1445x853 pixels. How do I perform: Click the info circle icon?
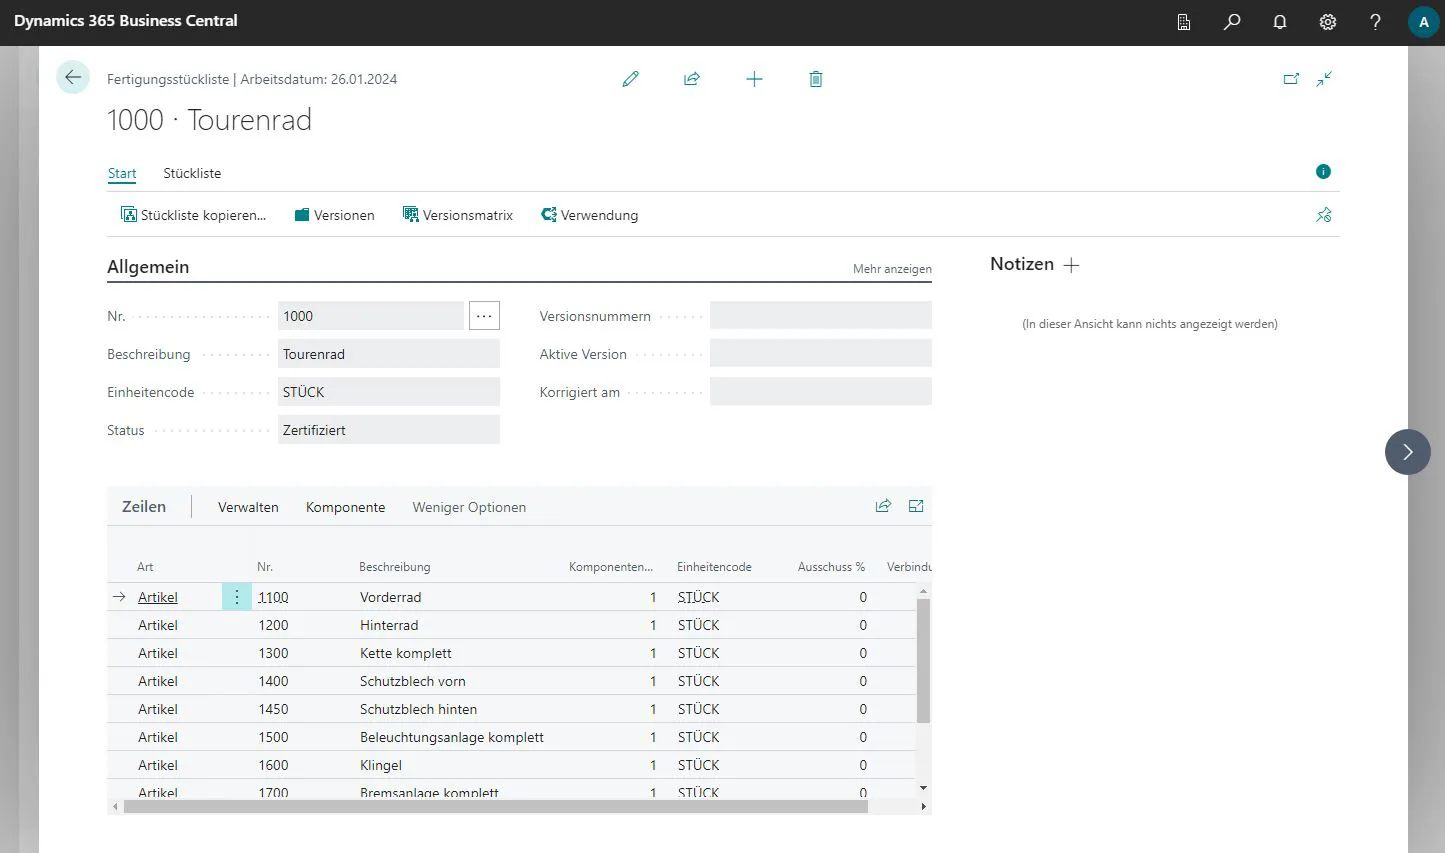[x=1323, y=172]
